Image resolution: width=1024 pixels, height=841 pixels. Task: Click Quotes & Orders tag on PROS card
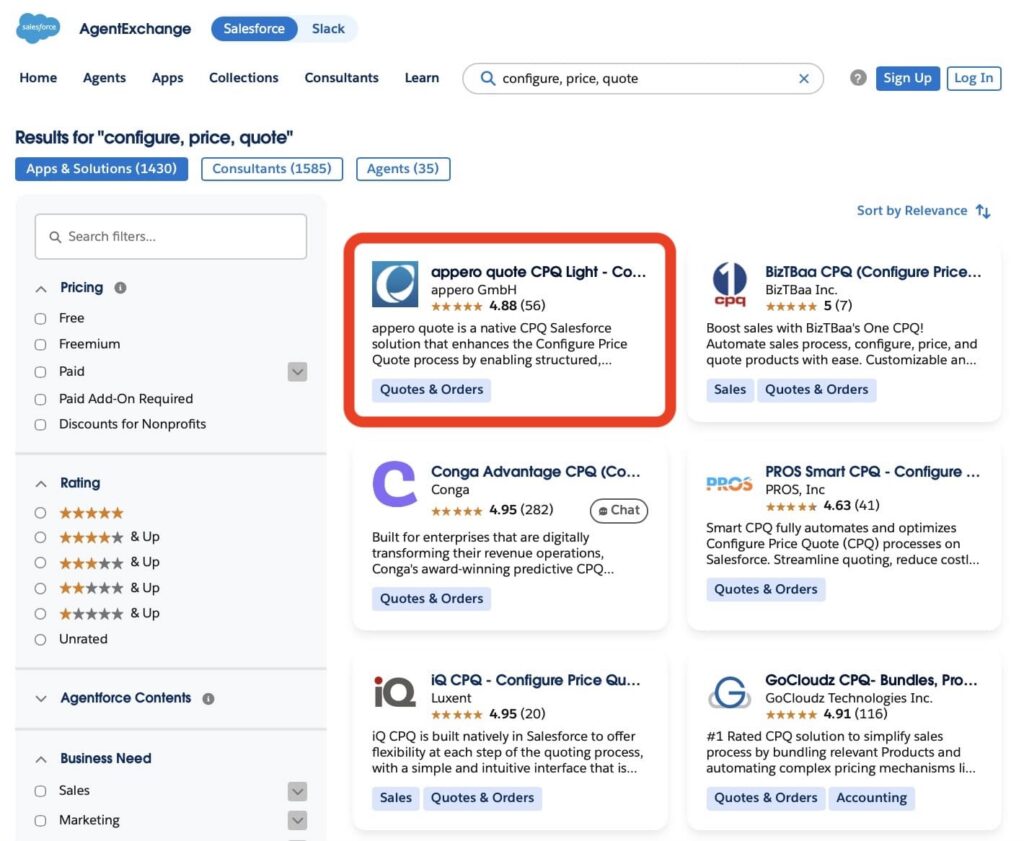[765, 590]
